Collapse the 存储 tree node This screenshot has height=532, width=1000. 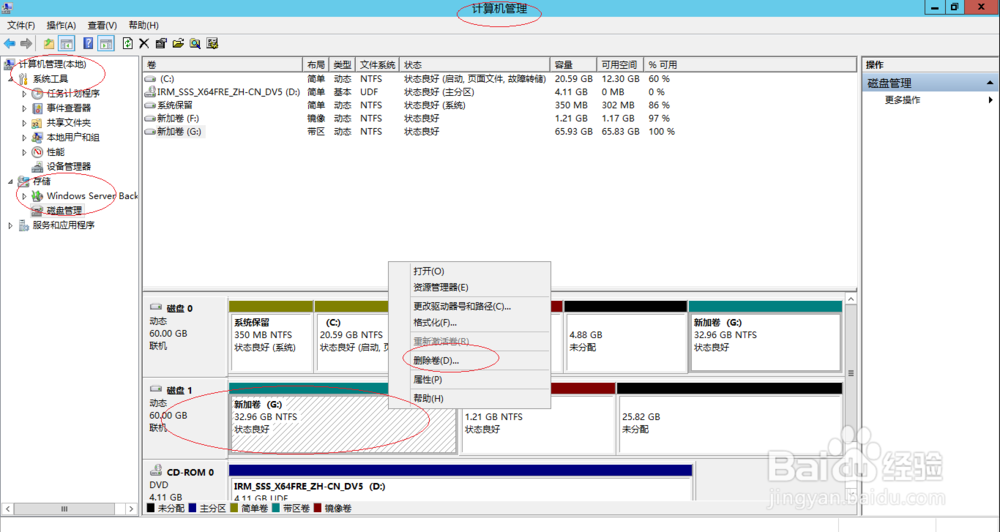10,182
